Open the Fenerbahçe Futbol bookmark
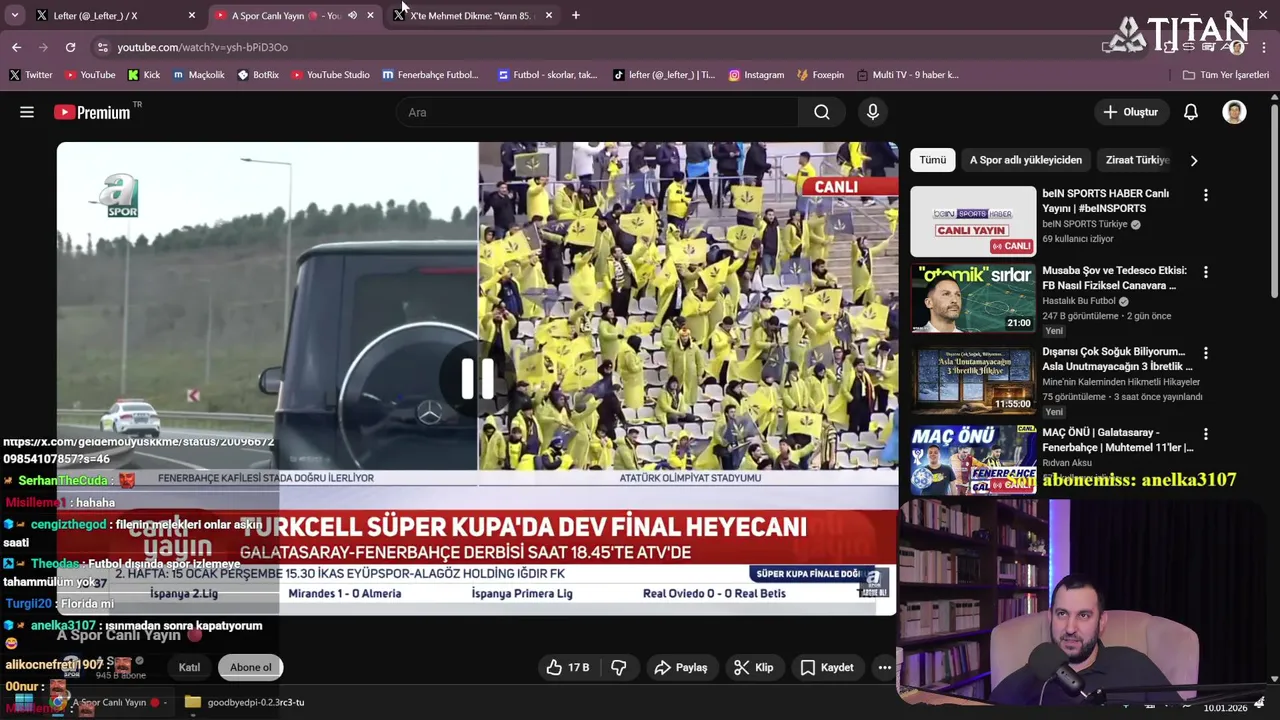The image size is (1280, 720). tap(430, 75)
